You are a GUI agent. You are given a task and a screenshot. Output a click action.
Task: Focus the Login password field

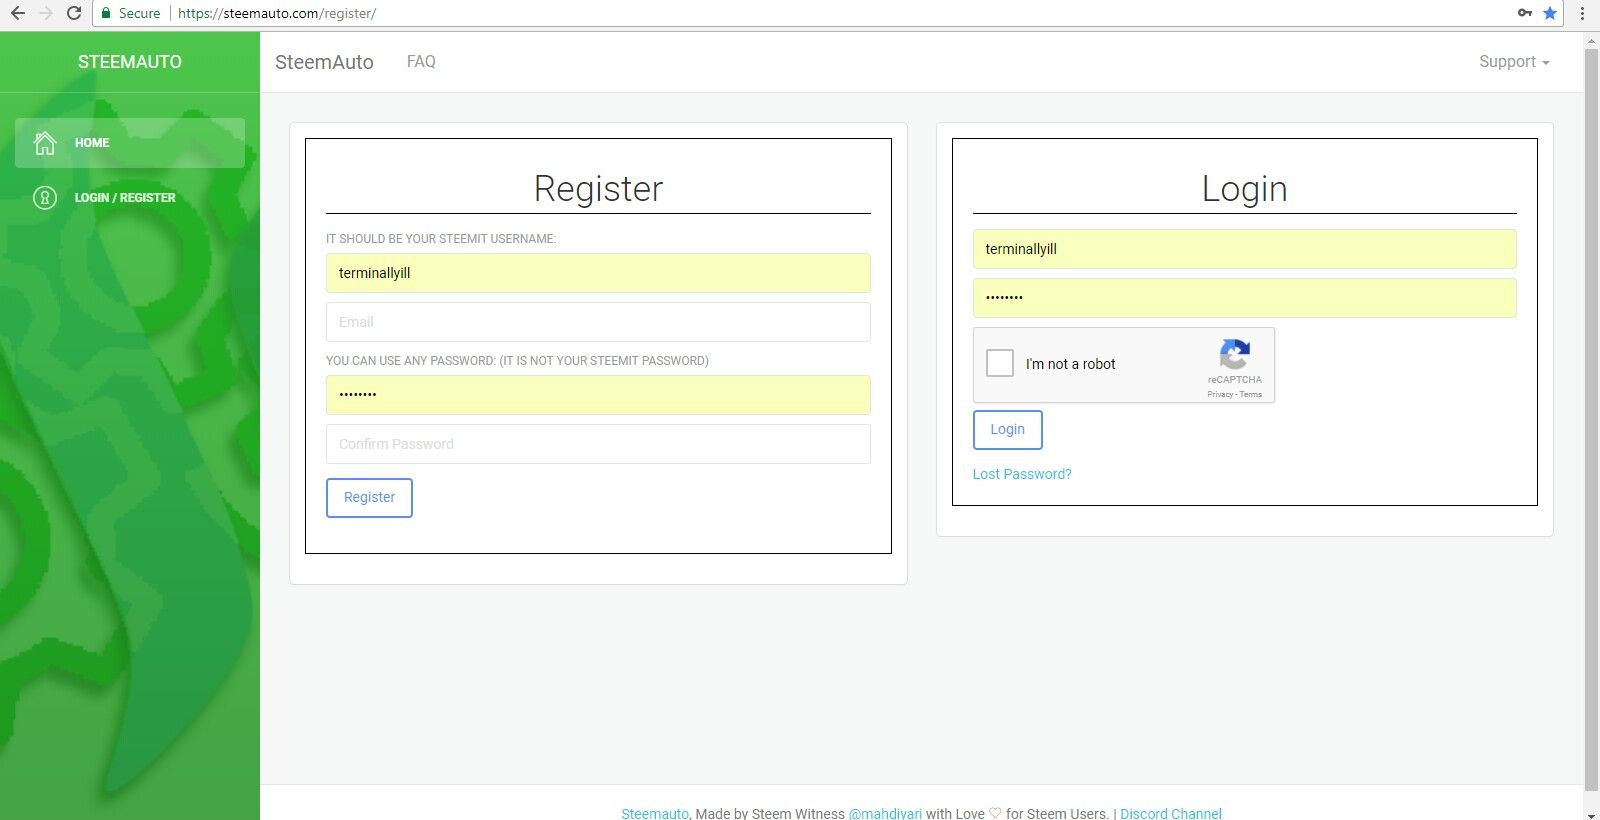[1244, 298]
